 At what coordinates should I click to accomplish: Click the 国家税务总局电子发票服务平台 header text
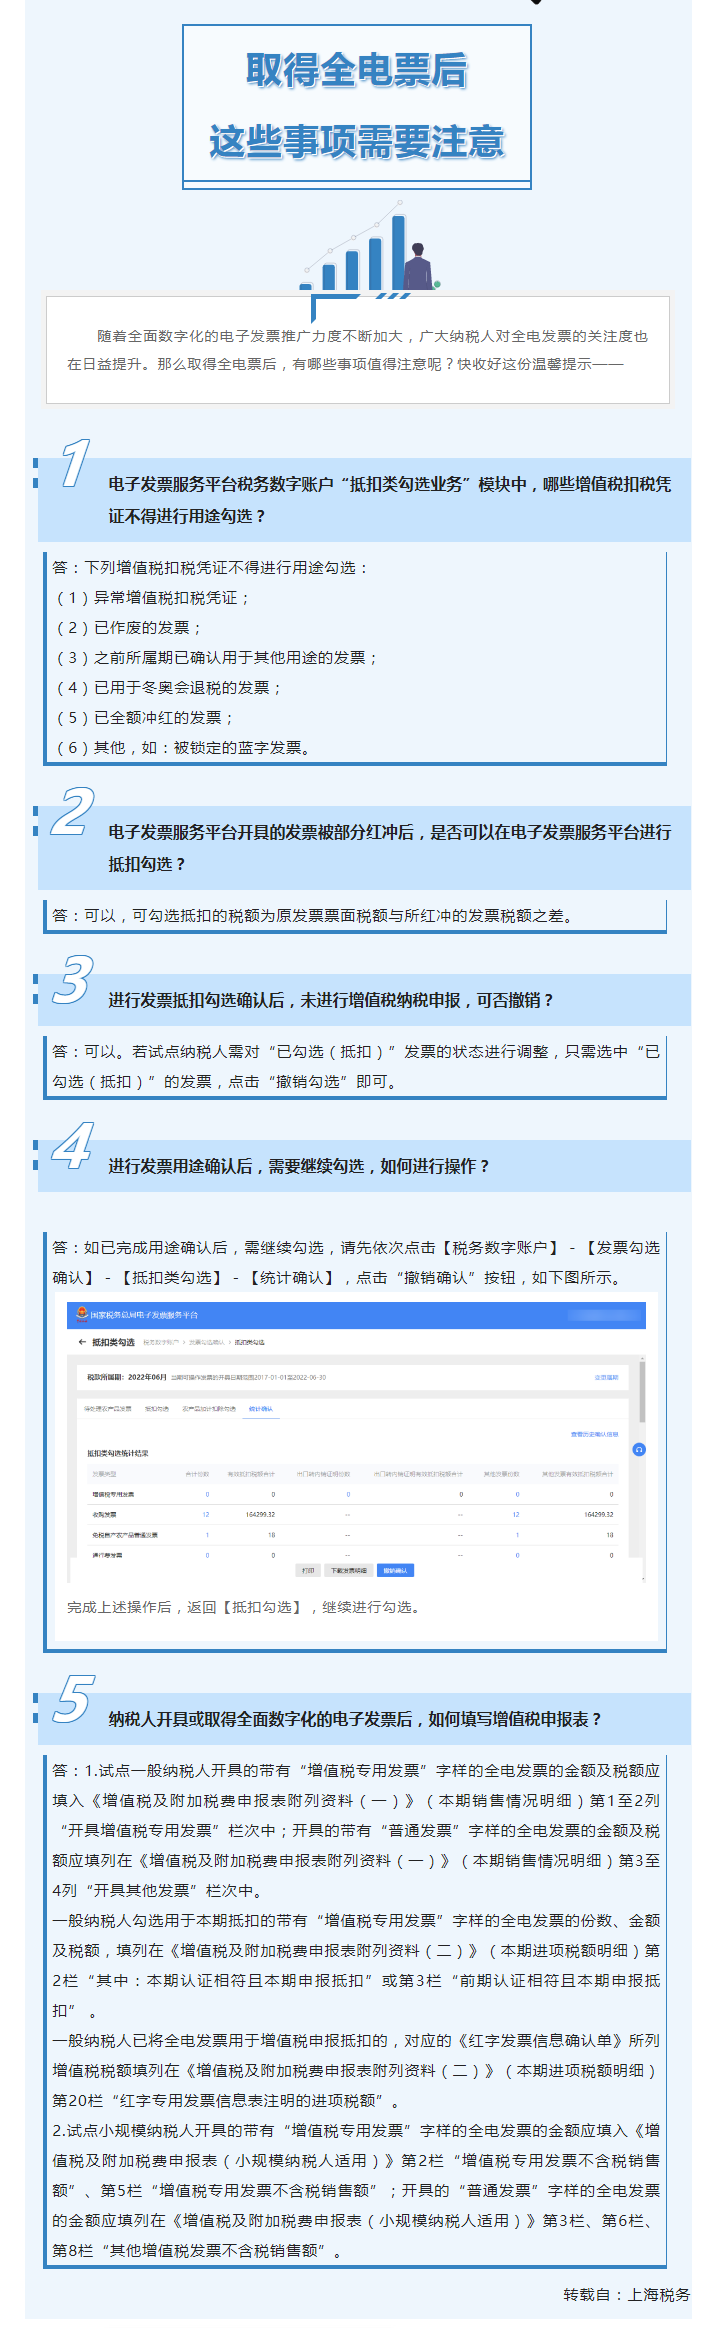144,1315
